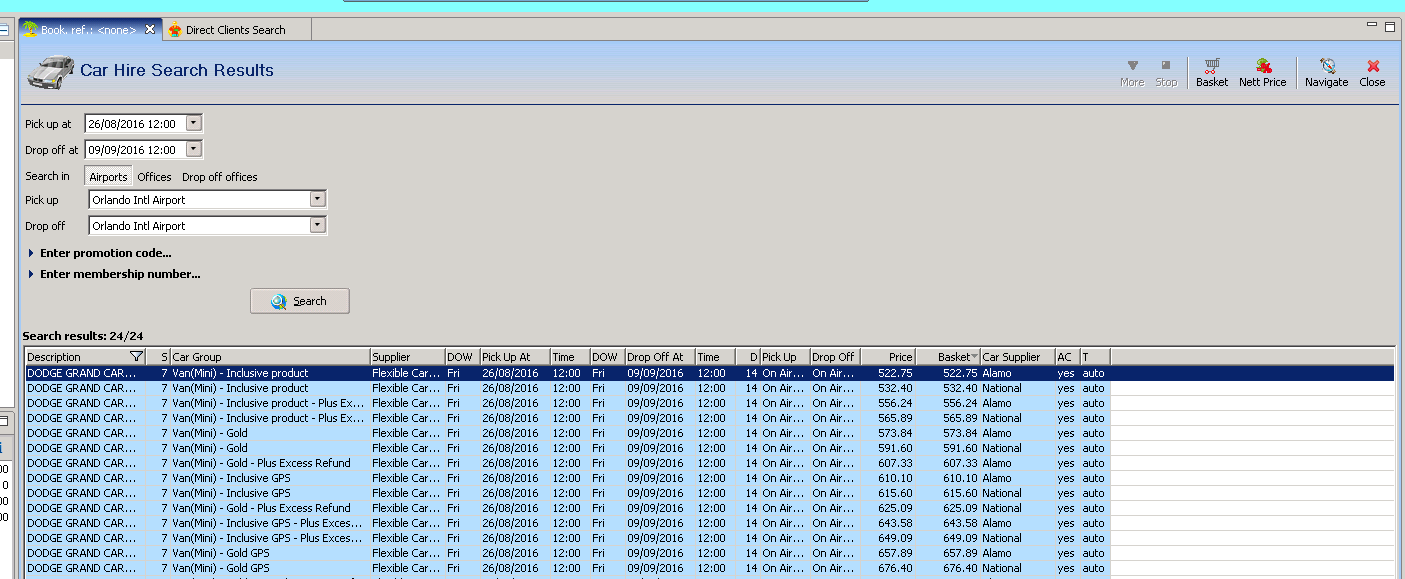Select the result row priced 522.75
Screen dimensions: 1405x579
pyautogui.click(x=709, y=373)
